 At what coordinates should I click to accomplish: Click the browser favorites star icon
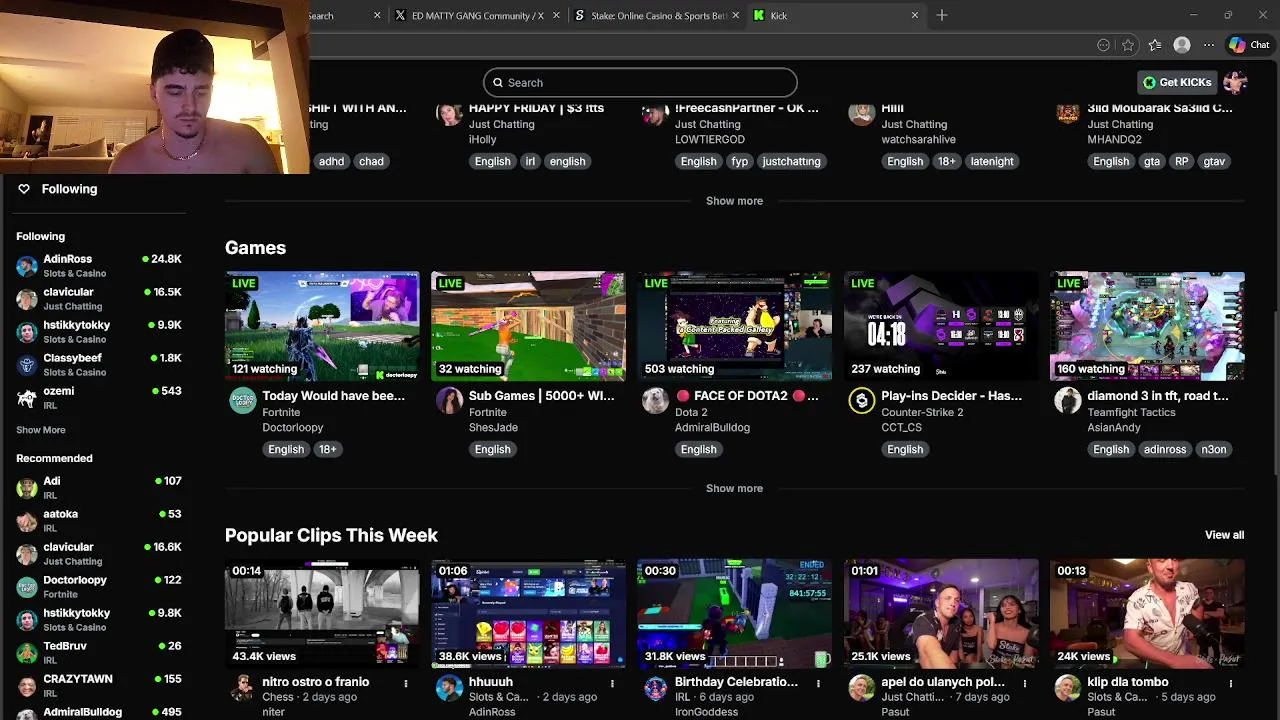click(1128, 45)
